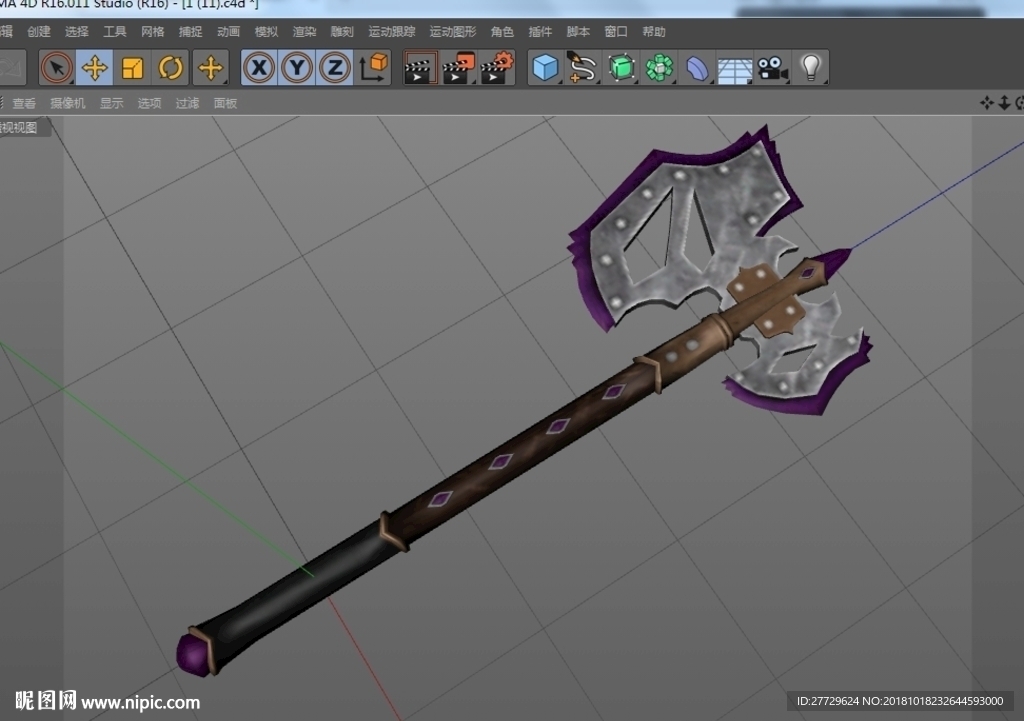Expand the deformer objects group

pos(697,68)
